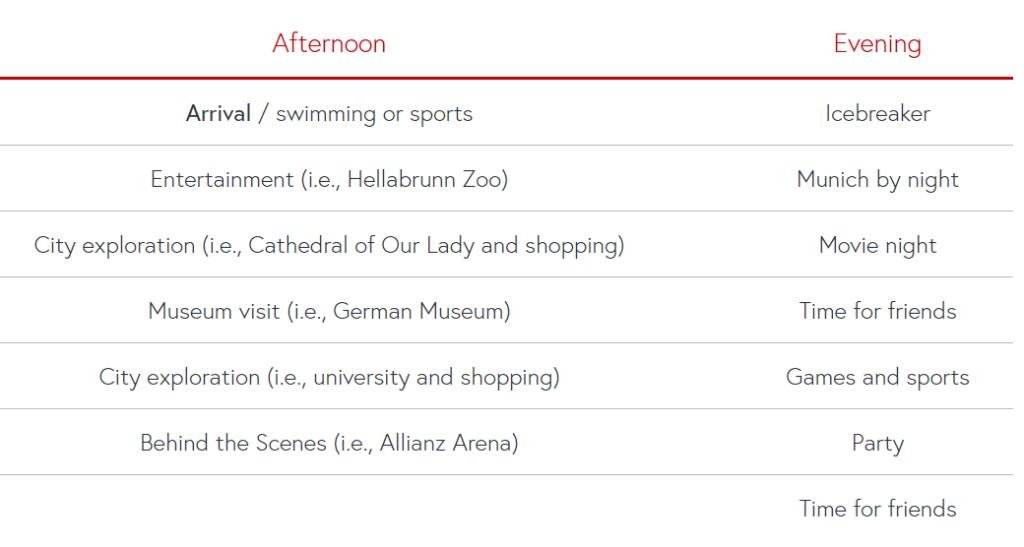Select the Games and sports cell

(x=877, y=377)
